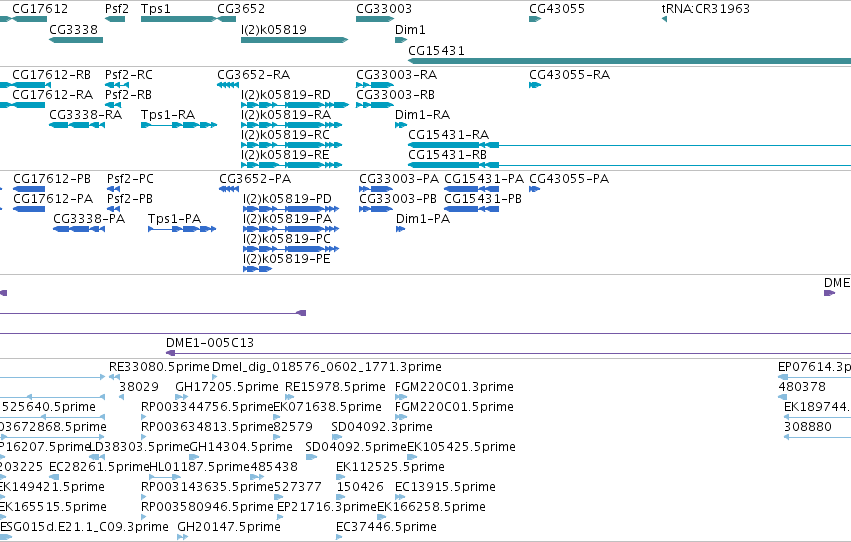
Task: Select the EC37446.5prime EST marker
Action: 339,537
